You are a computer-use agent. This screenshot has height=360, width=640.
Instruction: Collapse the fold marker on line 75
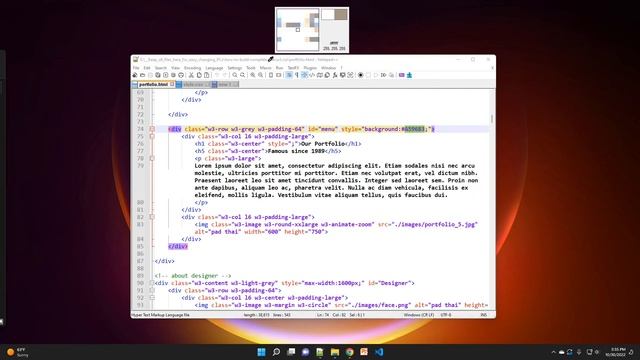[x=152, y=136]
